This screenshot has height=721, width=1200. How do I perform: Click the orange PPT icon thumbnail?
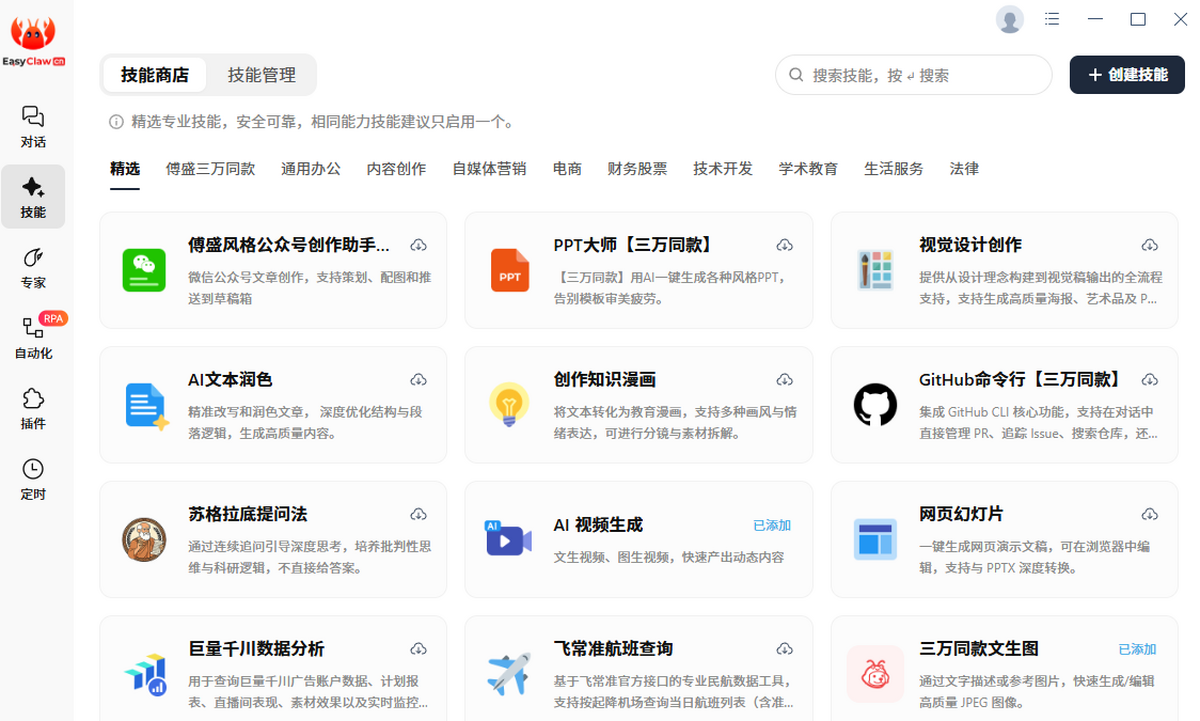click(x=510, y=270)
